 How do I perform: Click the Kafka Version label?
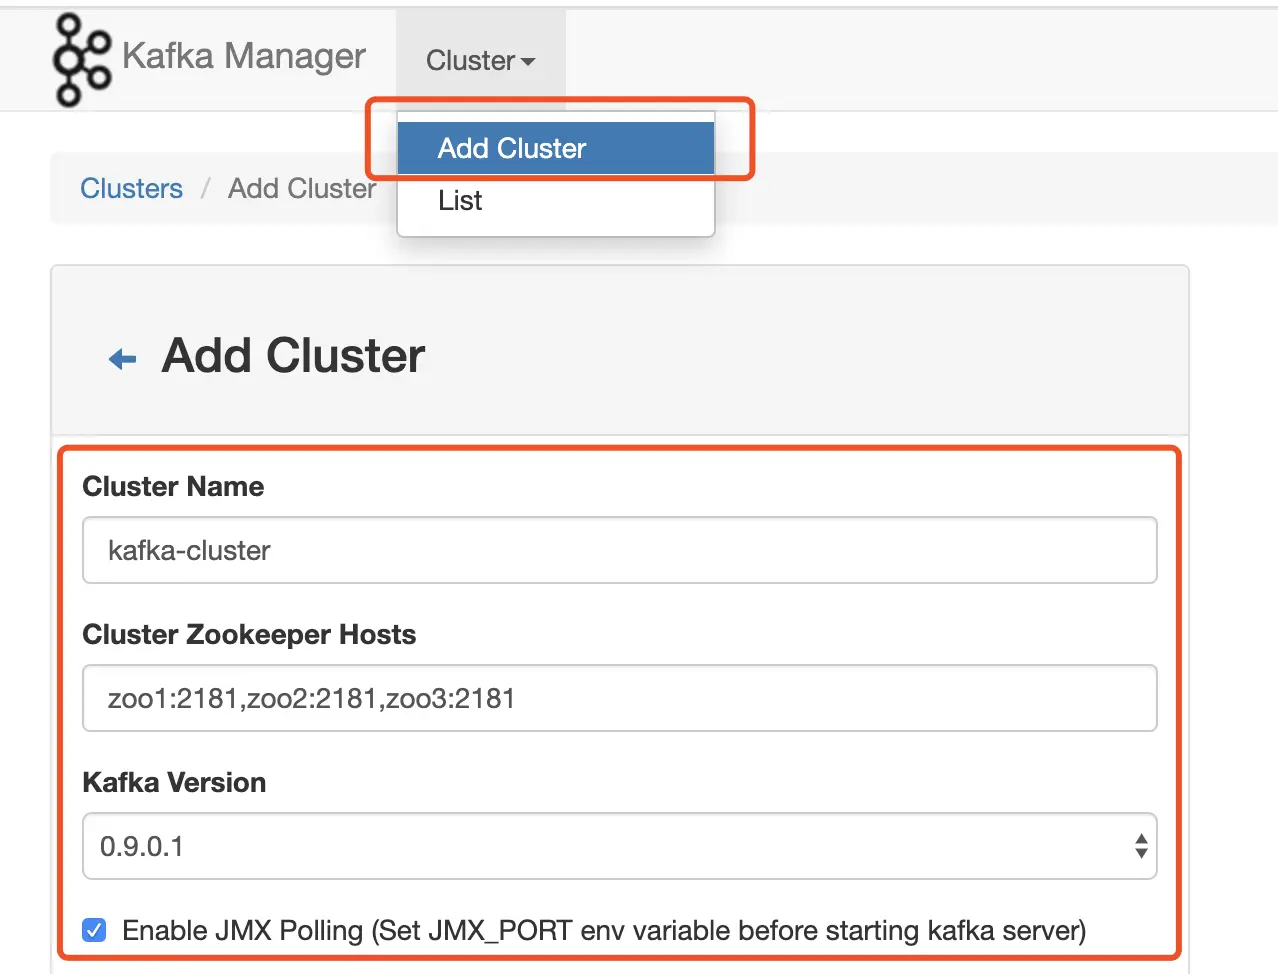pos(174,782)
